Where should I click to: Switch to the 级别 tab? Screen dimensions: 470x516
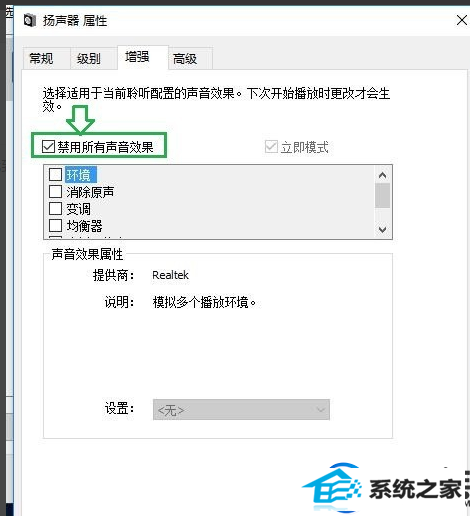coord(89,59)
